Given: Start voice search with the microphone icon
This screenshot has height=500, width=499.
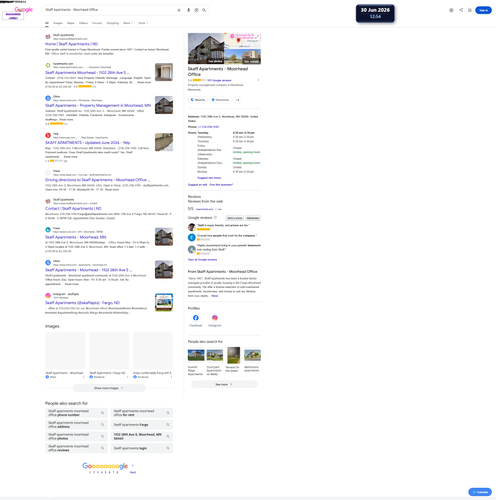Looking at the screenshot, I should [x=188, y=10].
